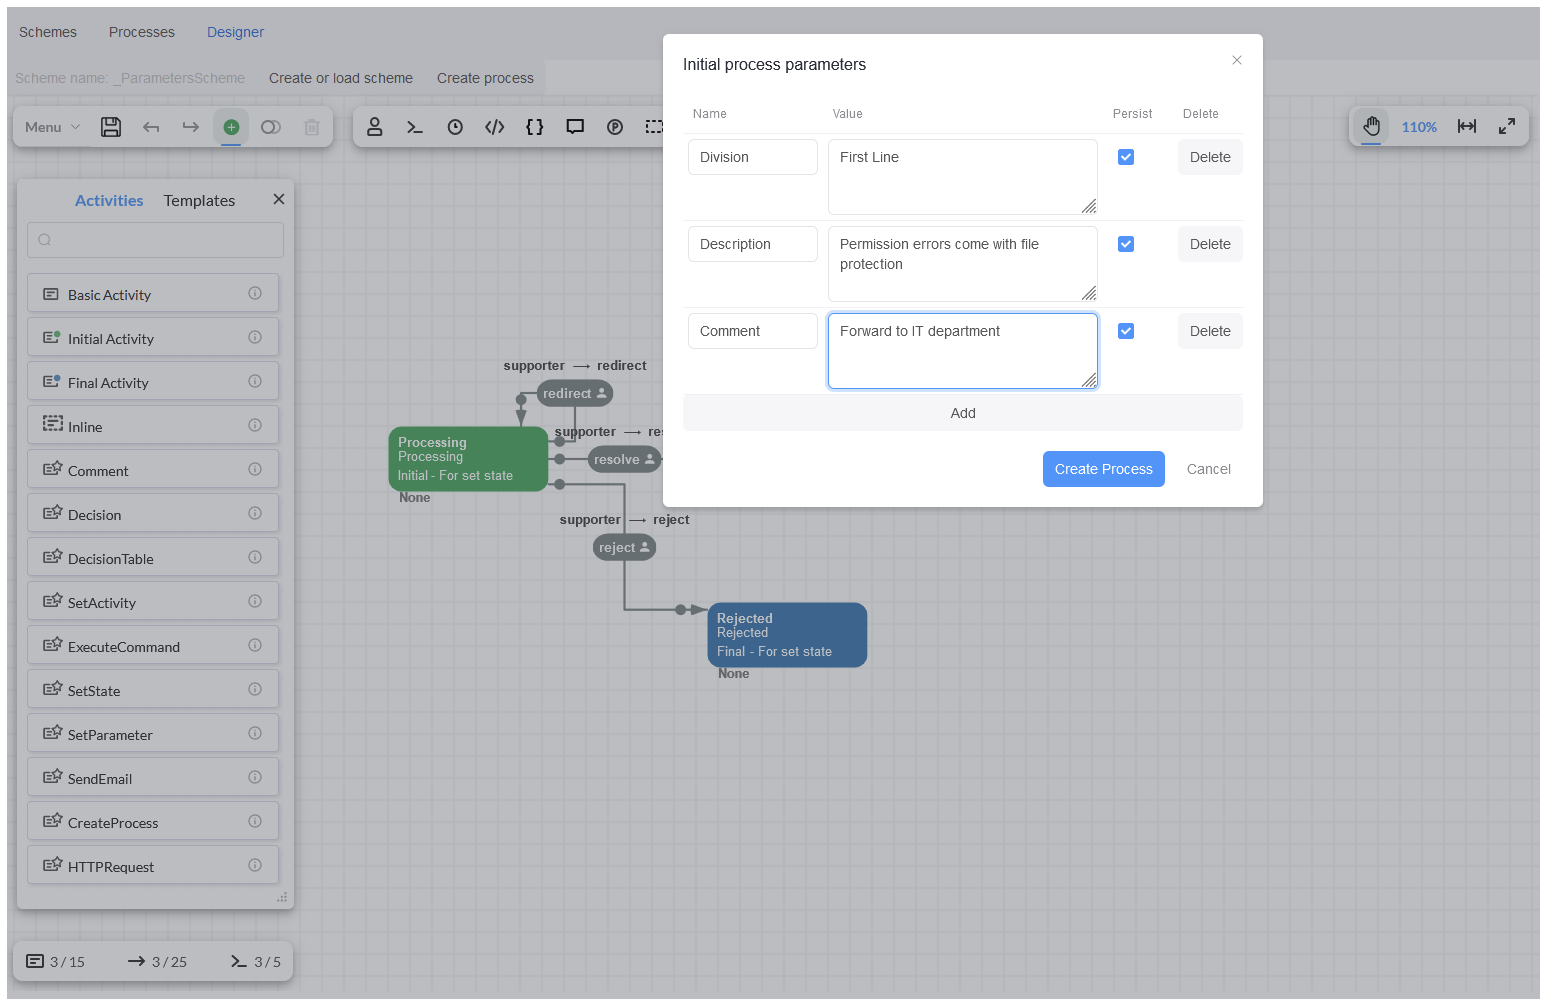Open the Actors person icon
This screenshot has width=1548, height=1006.
[x=375, y=127]
